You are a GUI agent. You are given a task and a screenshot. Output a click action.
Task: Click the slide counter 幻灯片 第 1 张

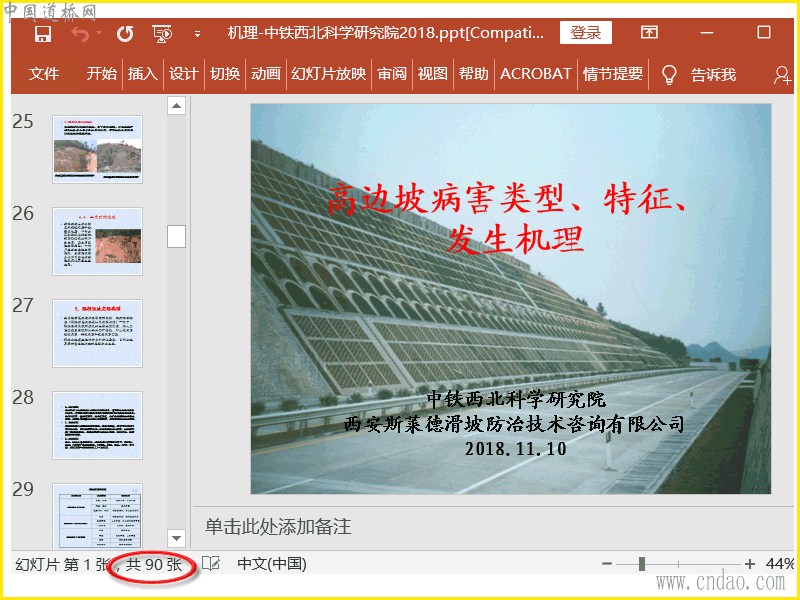62,564
